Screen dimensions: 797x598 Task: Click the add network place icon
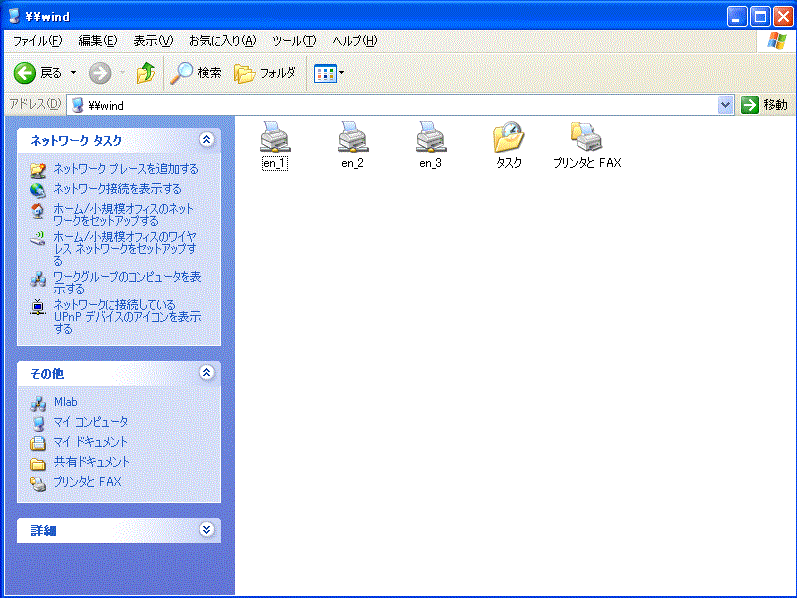coord(38,170)
